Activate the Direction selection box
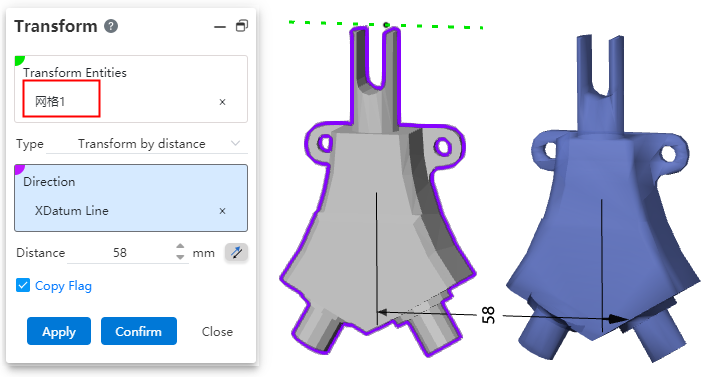Image resolution: width=722 pixels, height=377 pixels. click(131, 198)
